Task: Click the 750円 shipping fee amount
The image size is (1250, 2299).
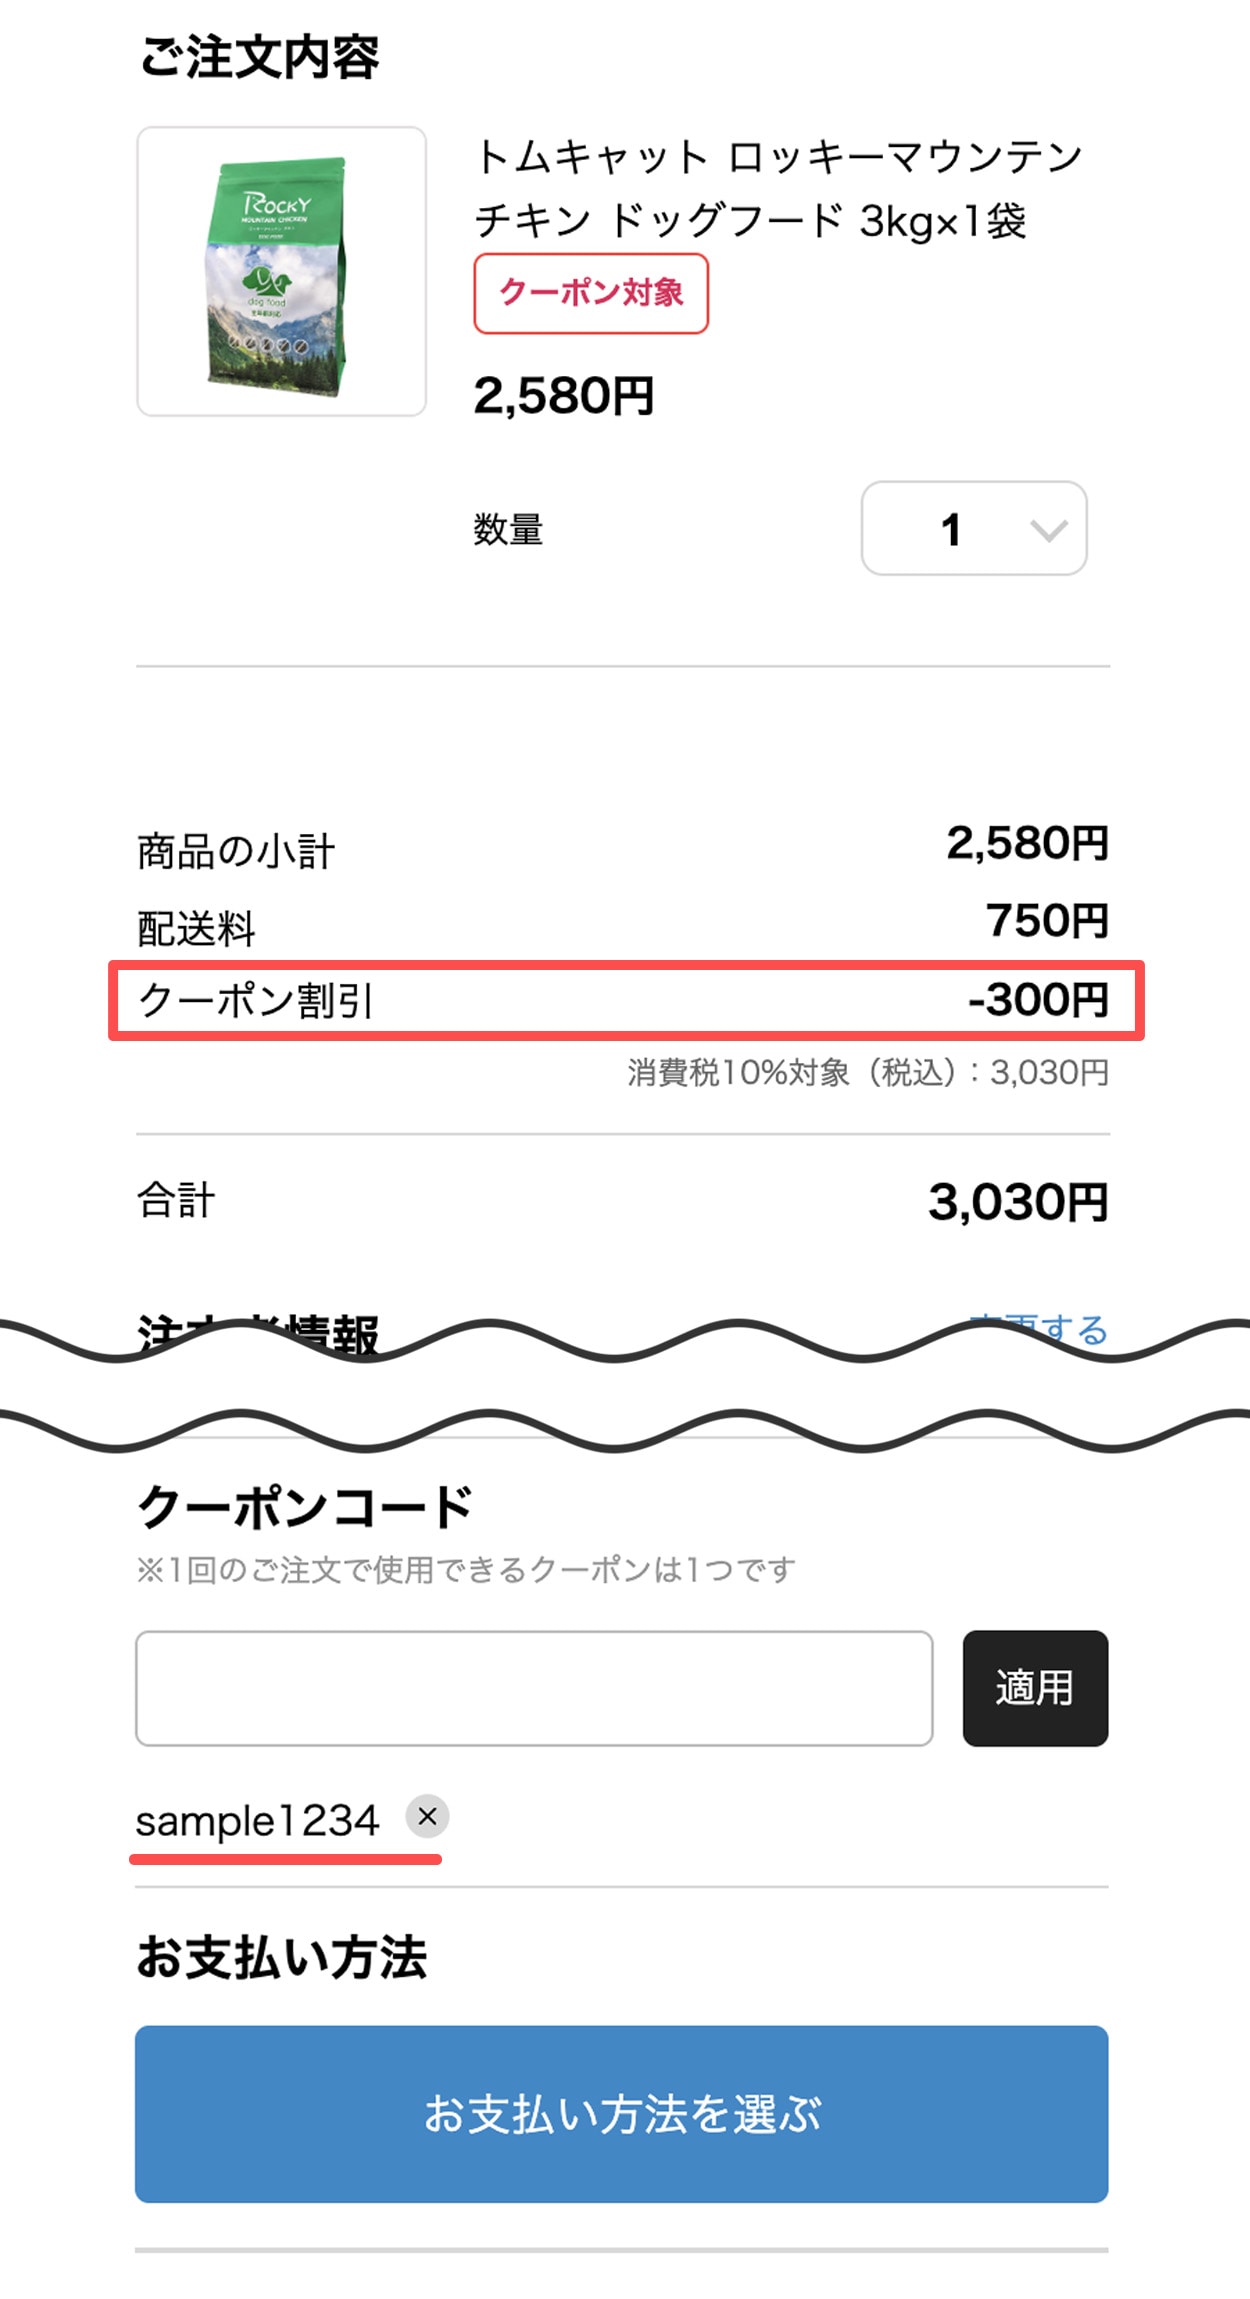Action: 1047,921
